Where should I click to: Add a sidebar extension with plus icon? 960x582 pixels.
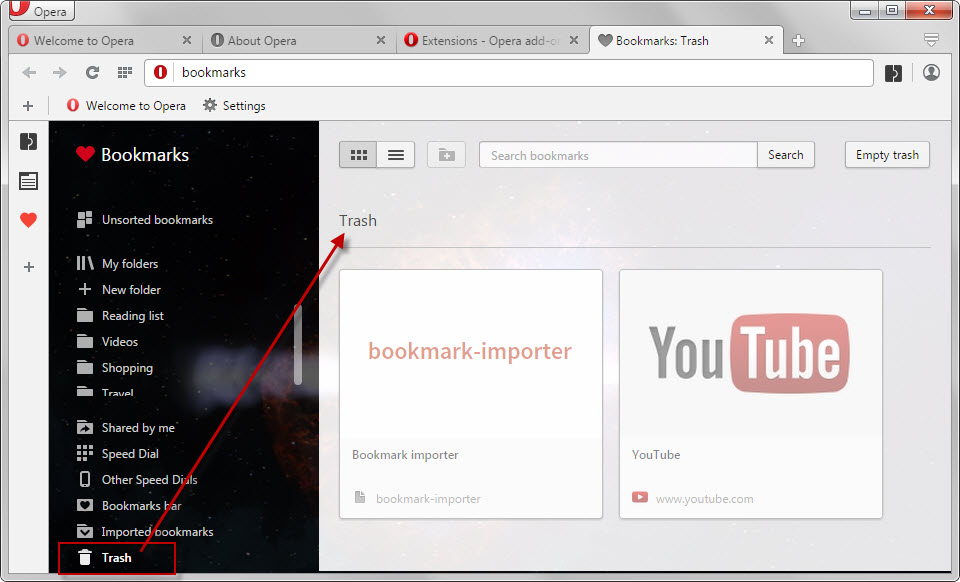point(28,267)
